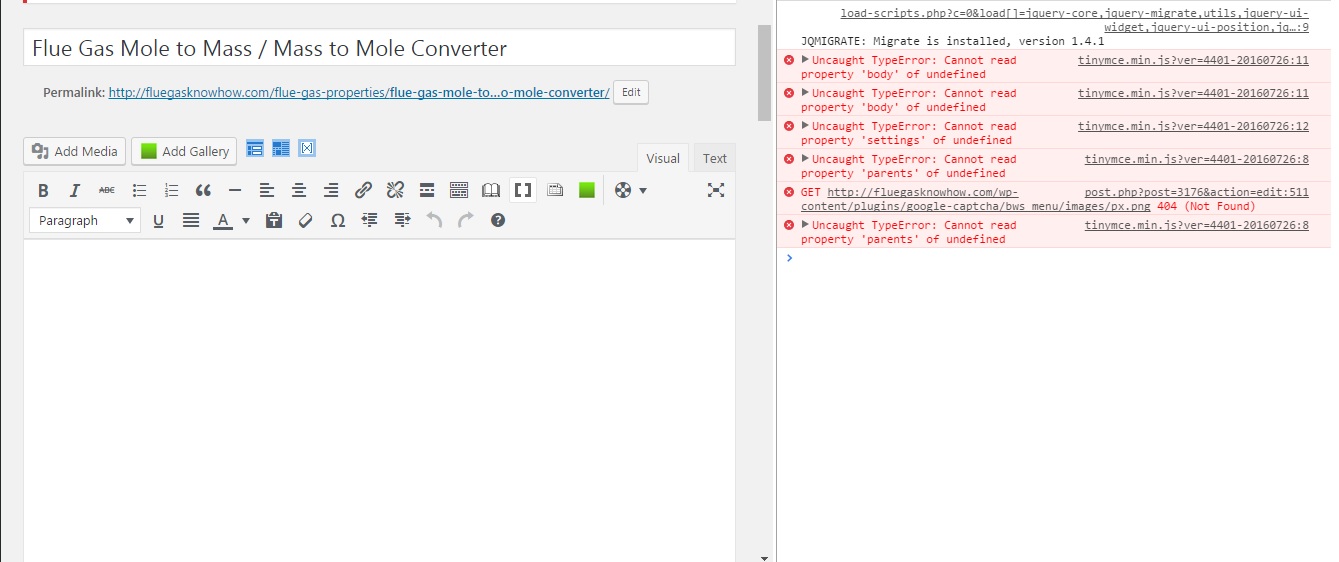
Task: Toggle the toolbar with keyboard-style icon
Action: coord(459,190)
